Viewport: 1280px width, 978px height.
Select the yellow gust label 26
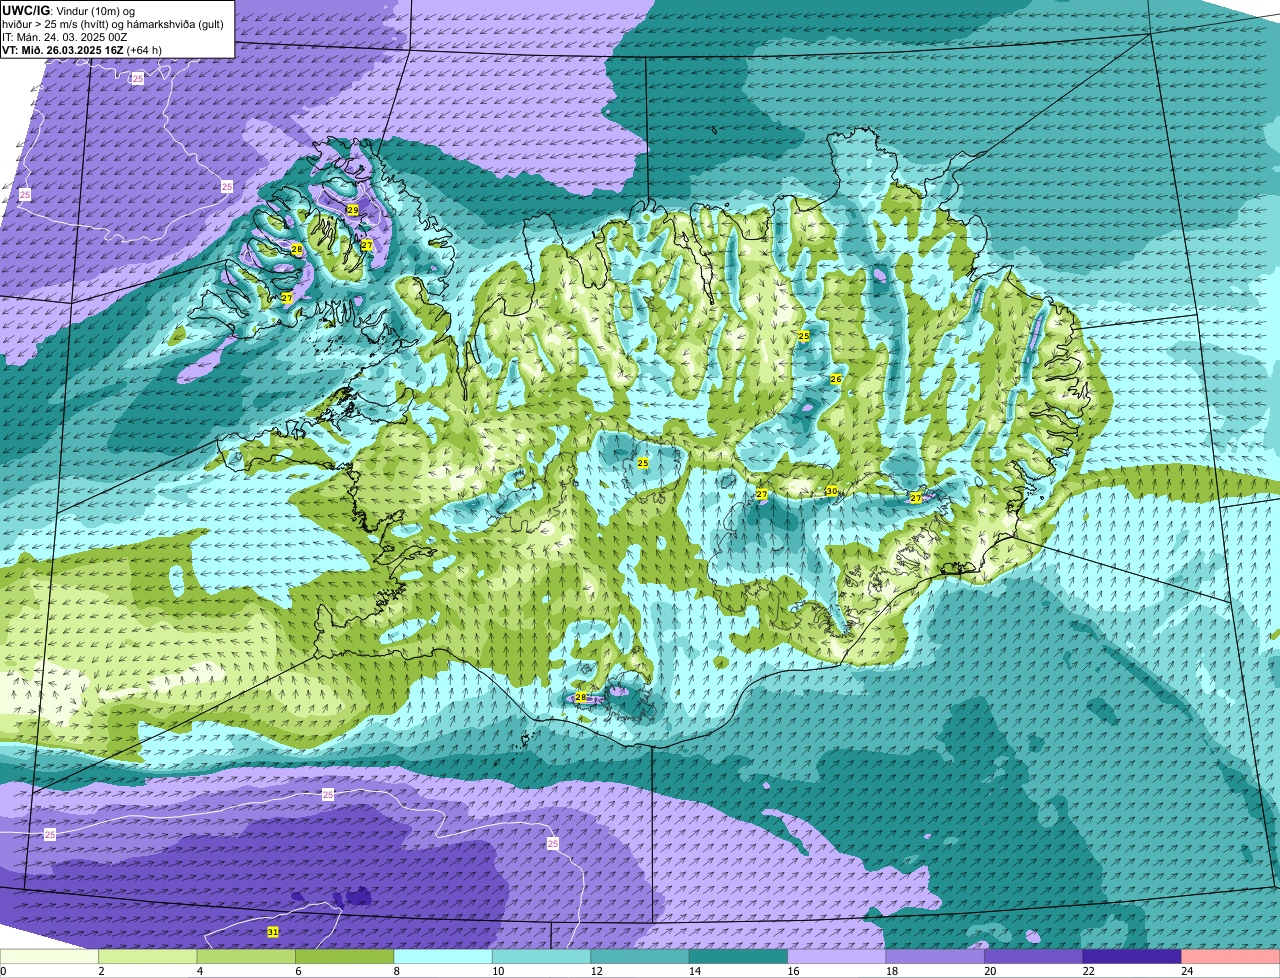pyautogui.click(x=836, y=379)
